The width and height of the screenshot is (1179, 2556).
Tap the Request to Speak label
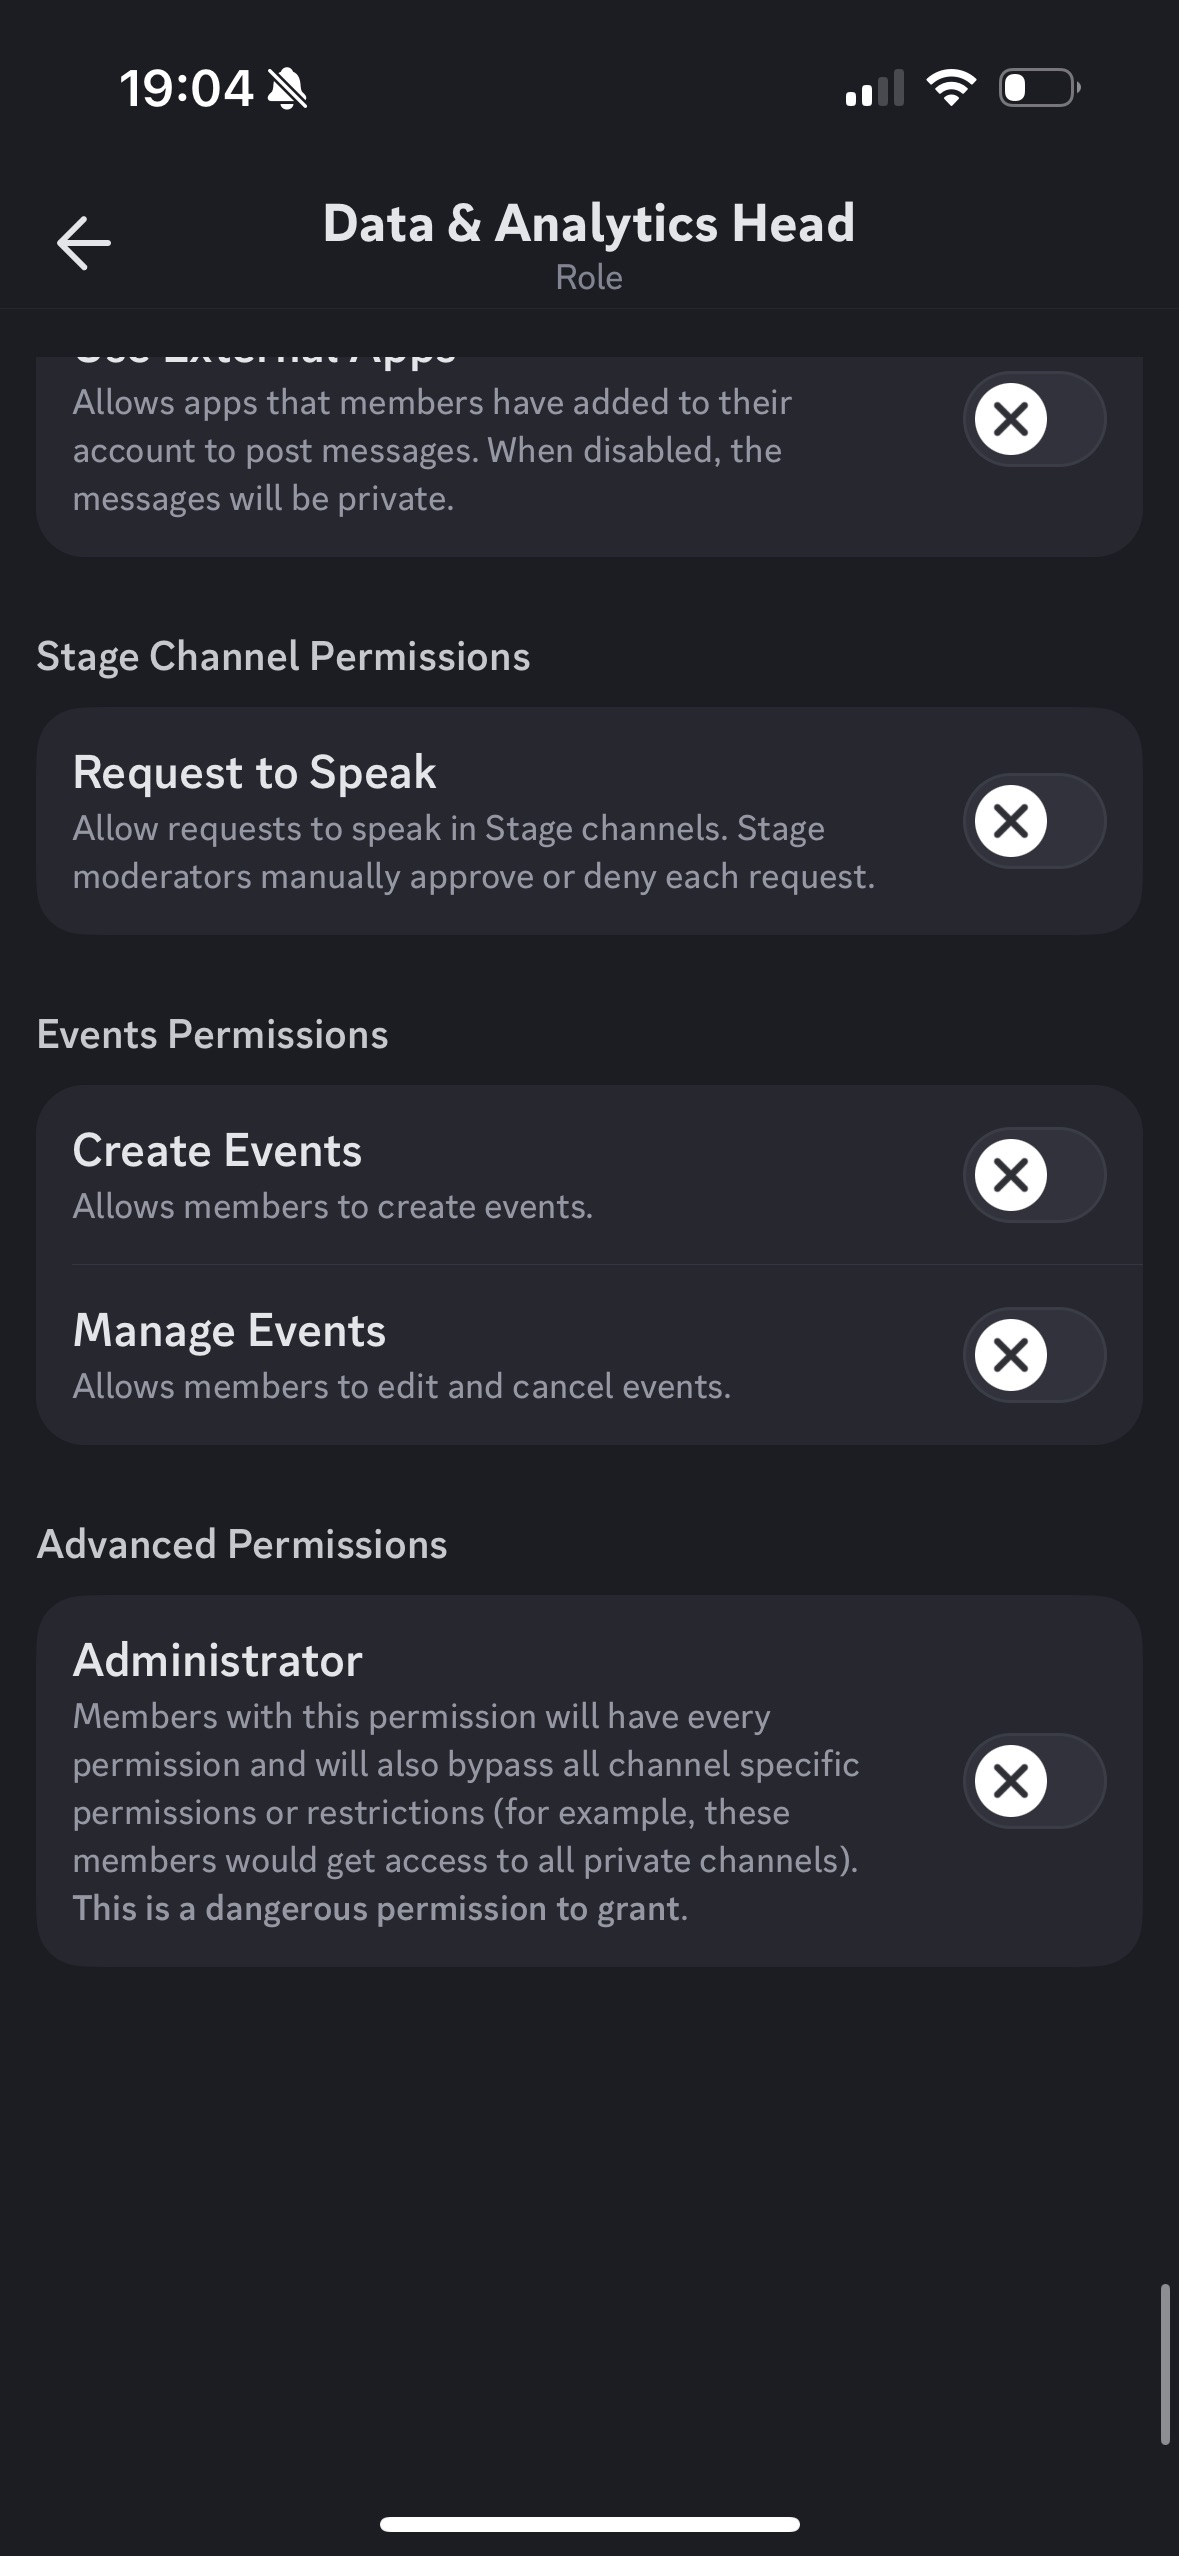255,773
